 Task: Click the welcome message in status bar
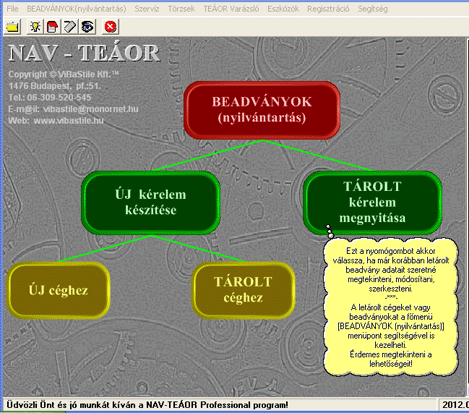(147, 405)
